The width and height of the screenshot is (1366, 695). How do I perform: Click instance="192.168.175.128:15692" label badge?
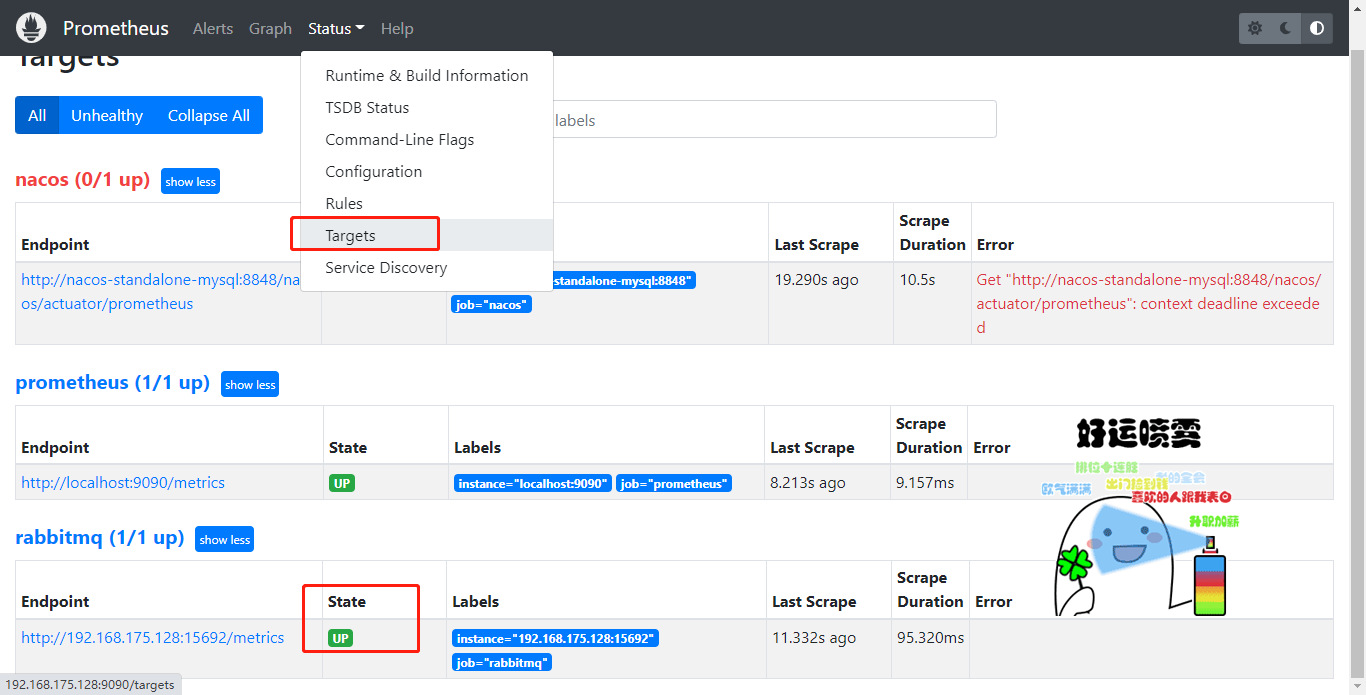point(555,638)
